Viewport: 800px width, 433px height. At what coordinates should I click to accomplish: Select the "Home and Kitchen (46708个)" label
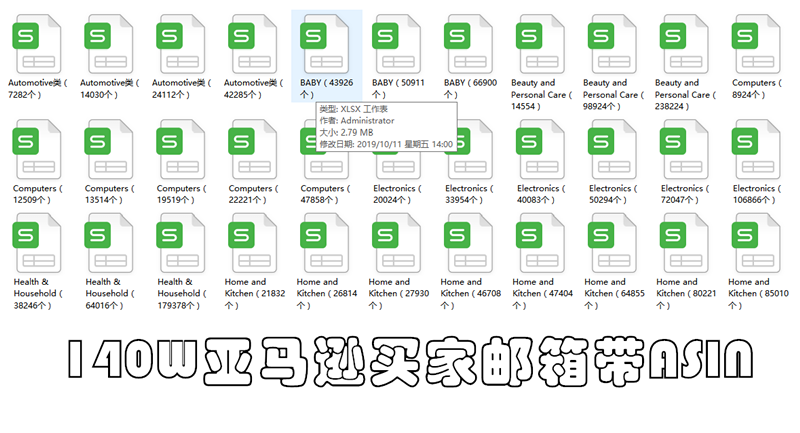tap(470, 294)
